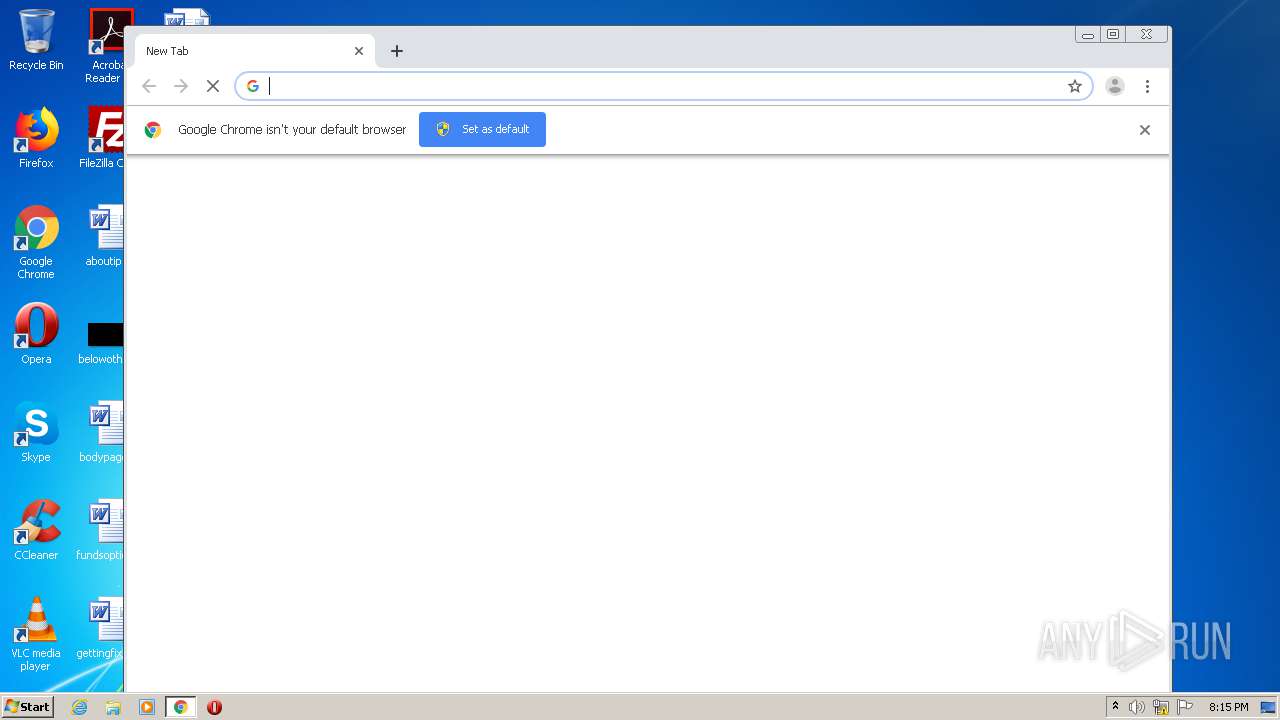The image size is (1280, 720).
Task: Select the FileZilla desktop shortcut
Action: click(102, 138)
